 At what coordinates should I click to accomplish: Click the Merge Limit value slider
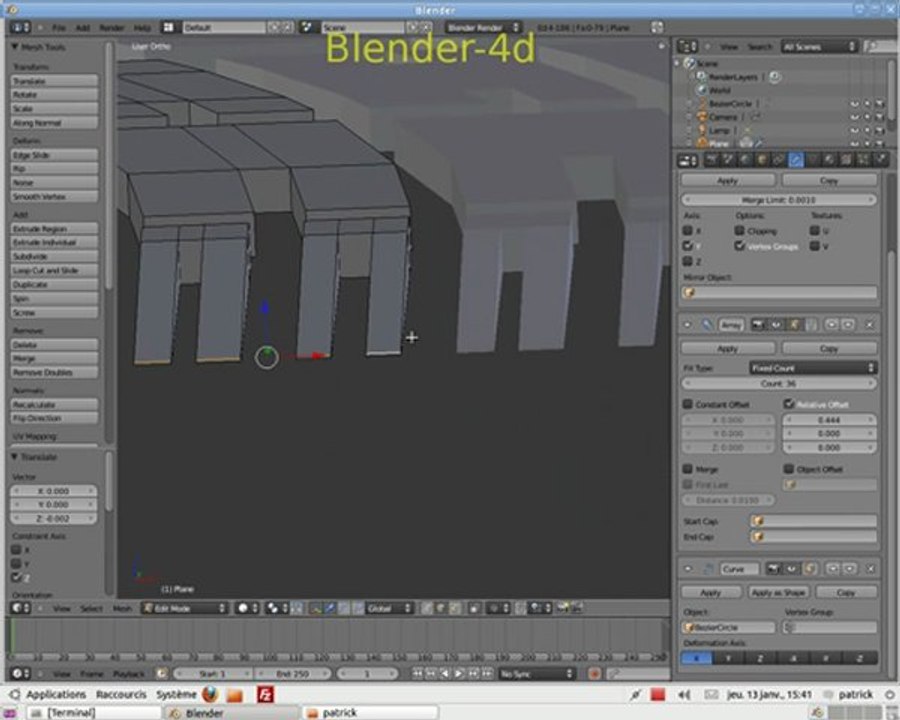pos(779,200)
